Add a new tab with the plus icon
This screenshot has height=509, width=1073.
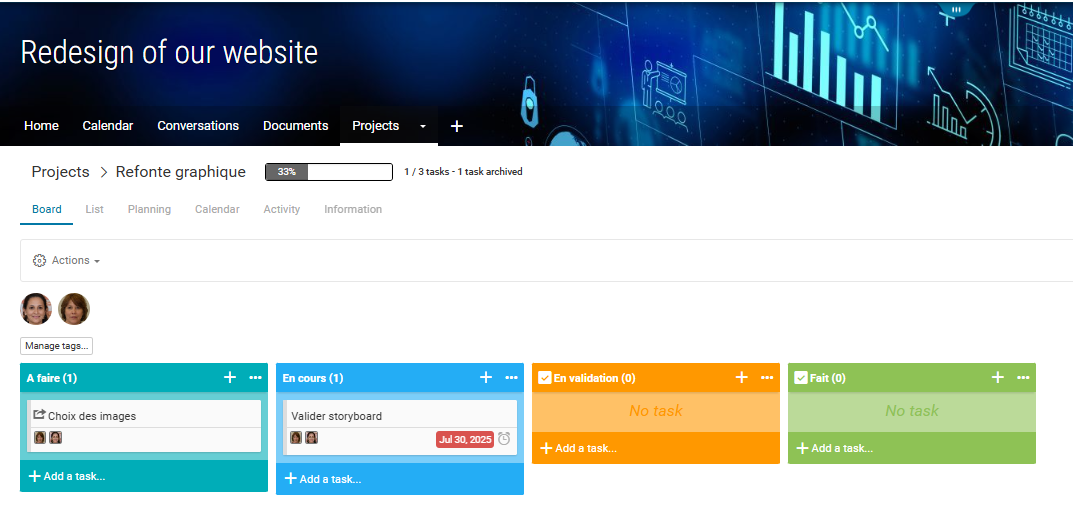pyautogui.click(x=457, y=126)
